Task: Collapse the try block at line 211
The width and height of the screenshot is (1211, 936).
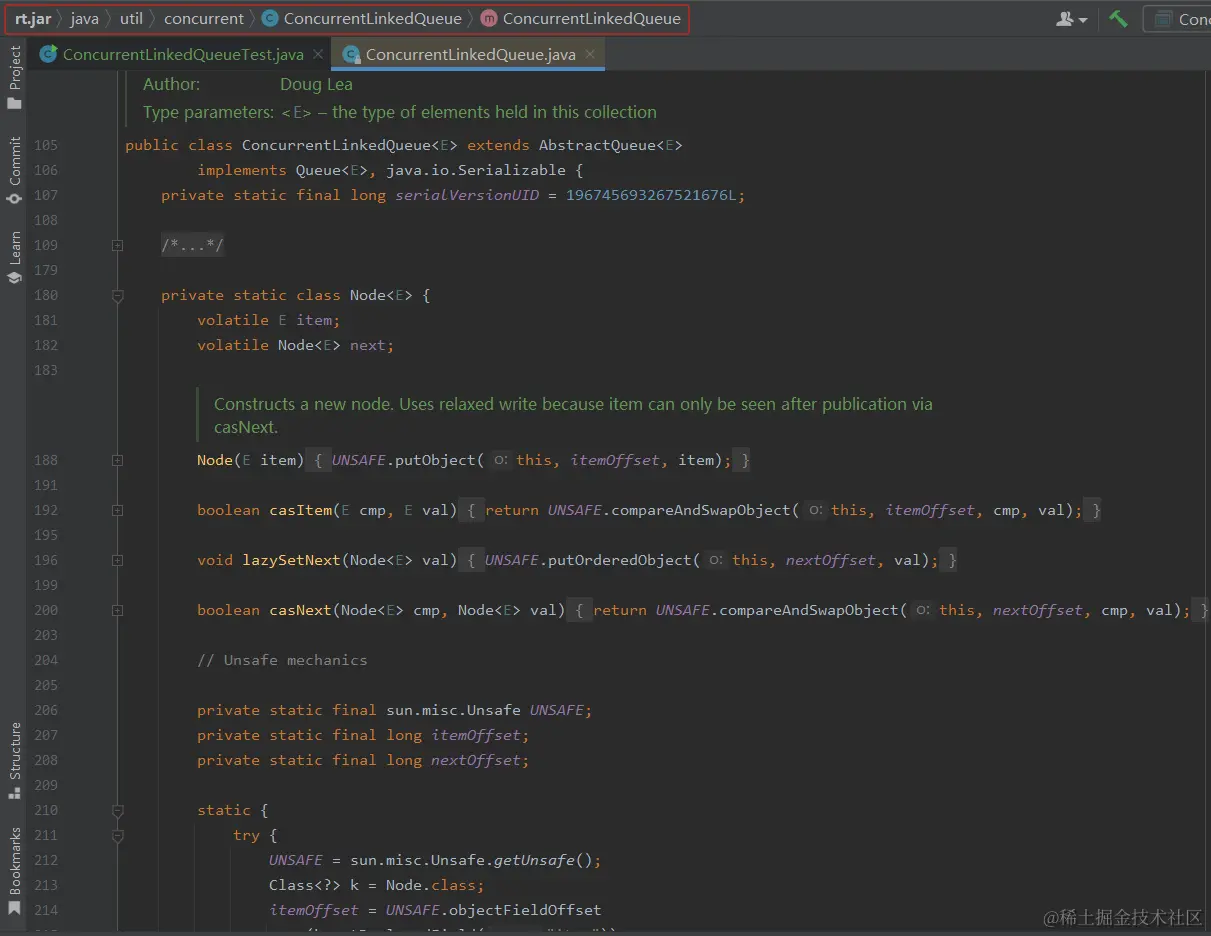Action: 118,835
